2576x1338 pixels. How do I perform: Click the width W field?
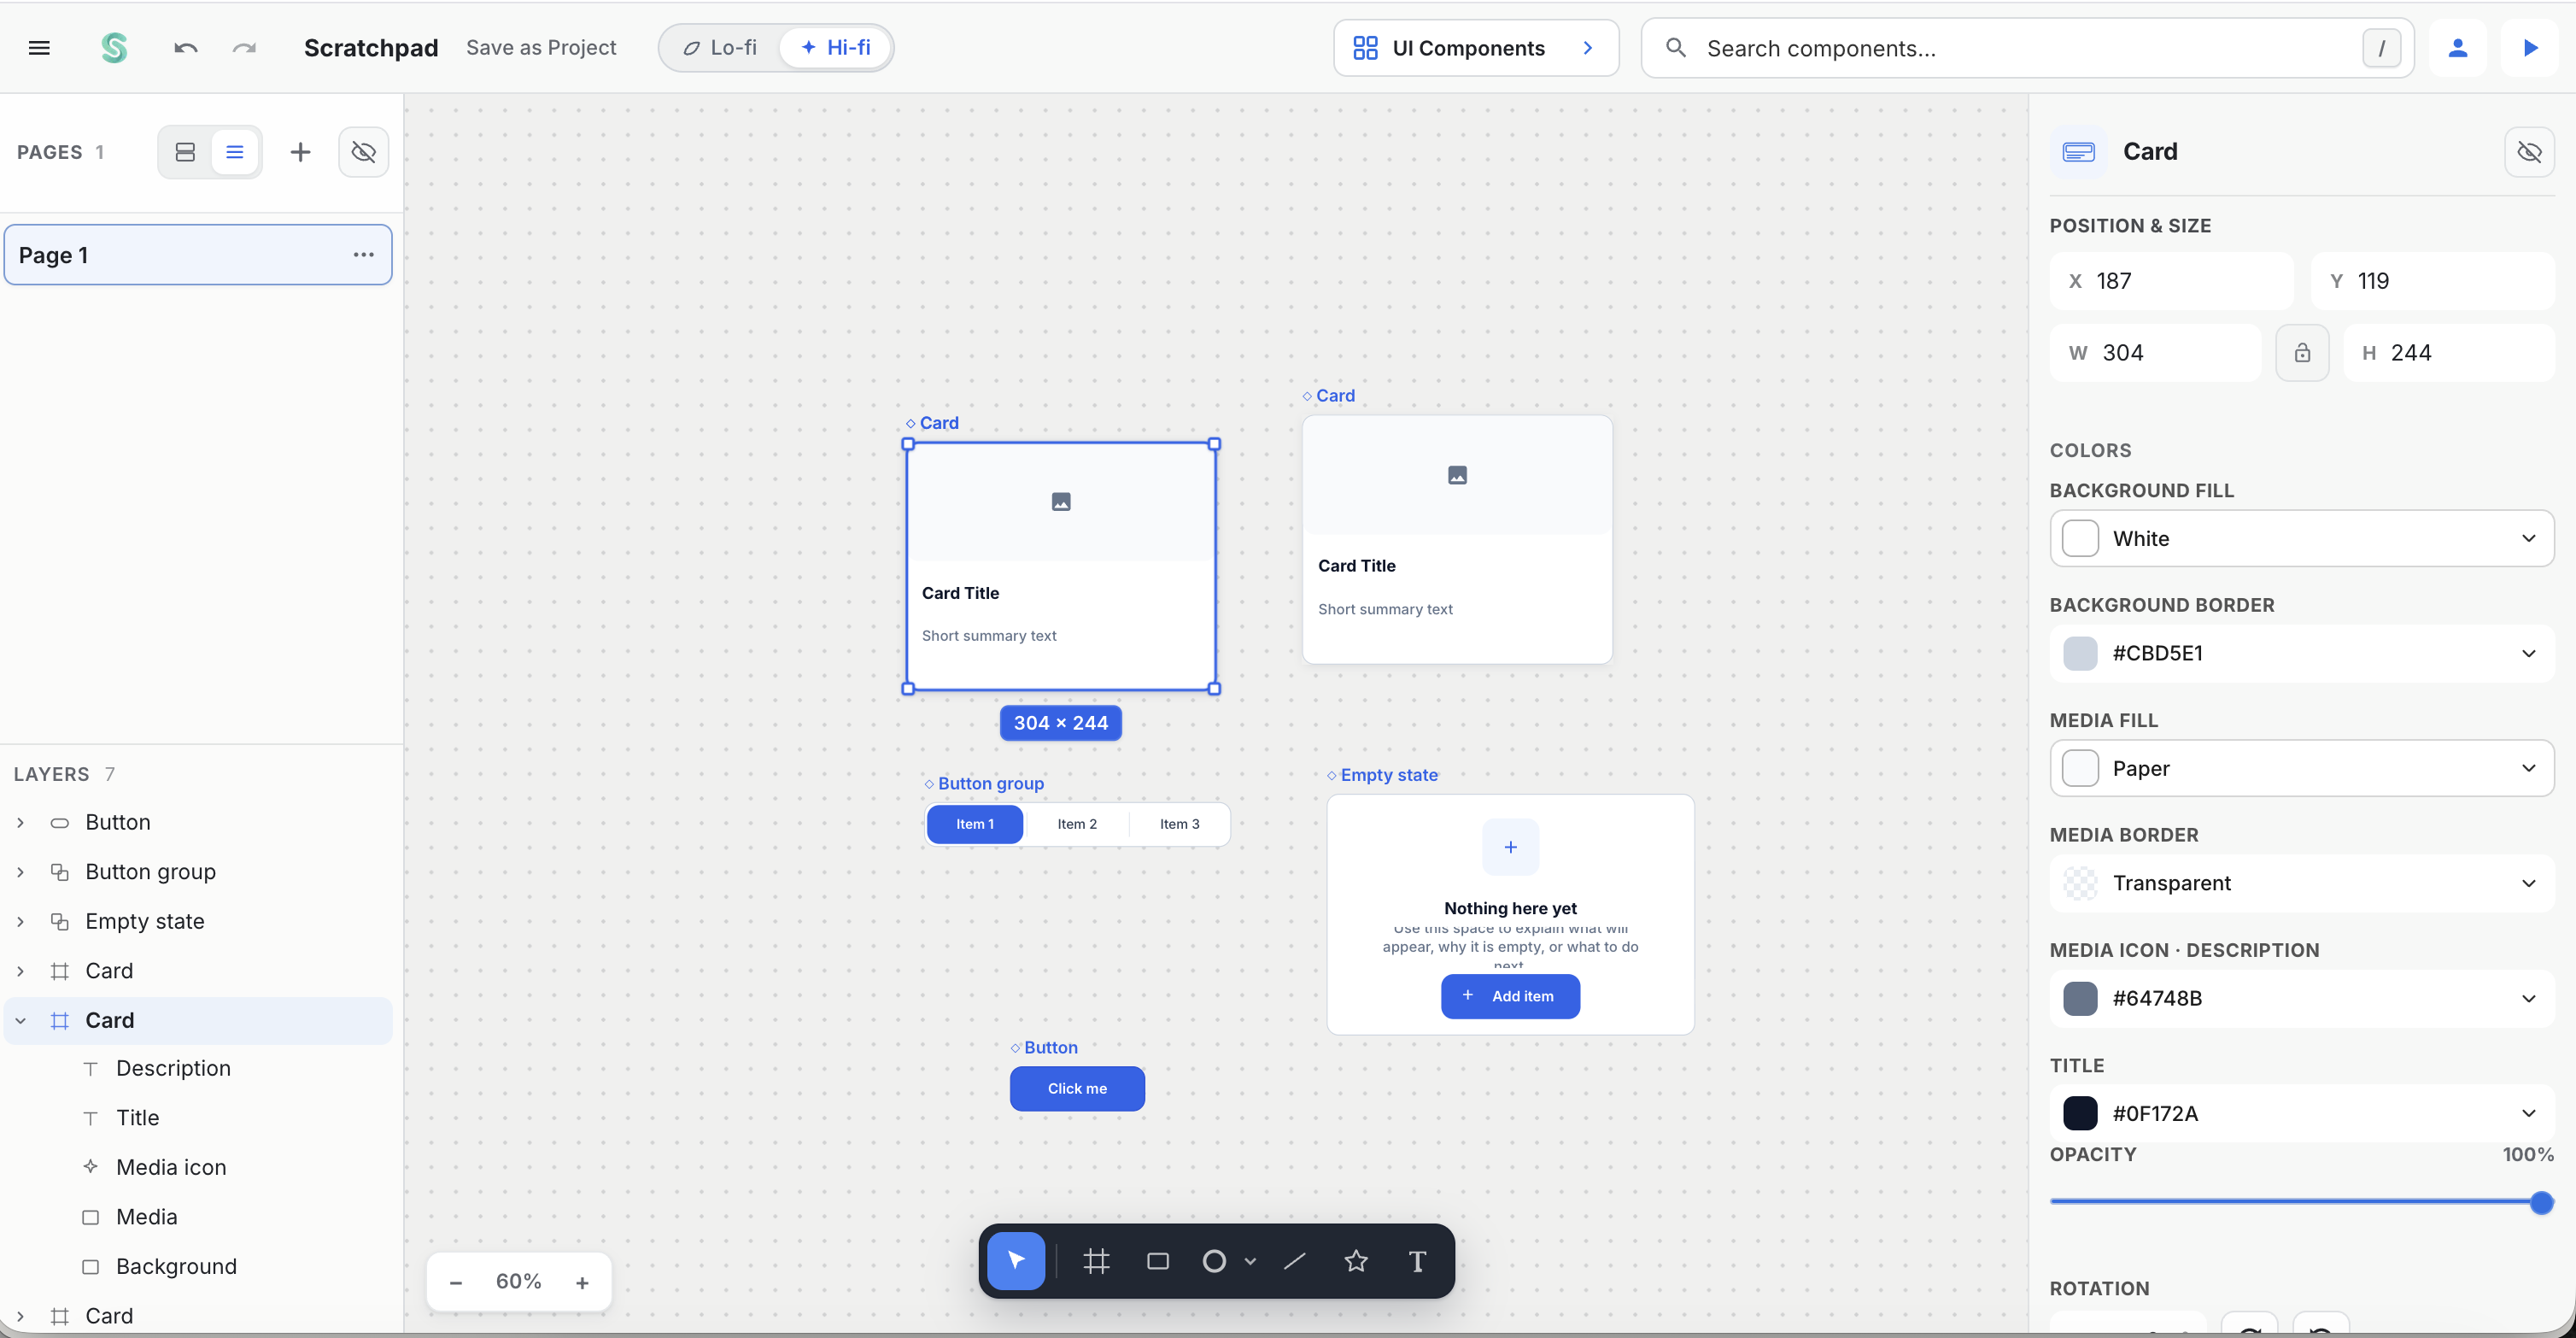click(2155, 353)
